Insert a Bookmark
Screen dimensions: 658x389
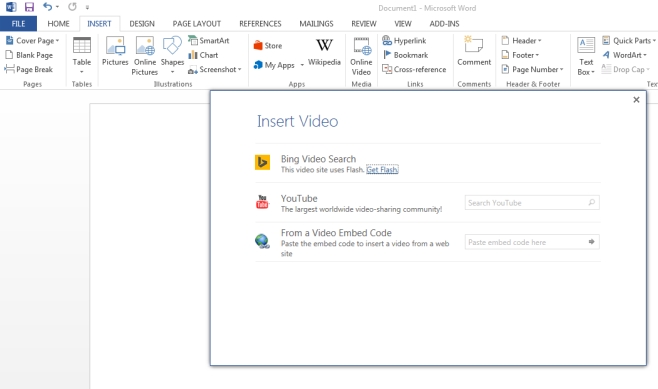pos(405,55)
